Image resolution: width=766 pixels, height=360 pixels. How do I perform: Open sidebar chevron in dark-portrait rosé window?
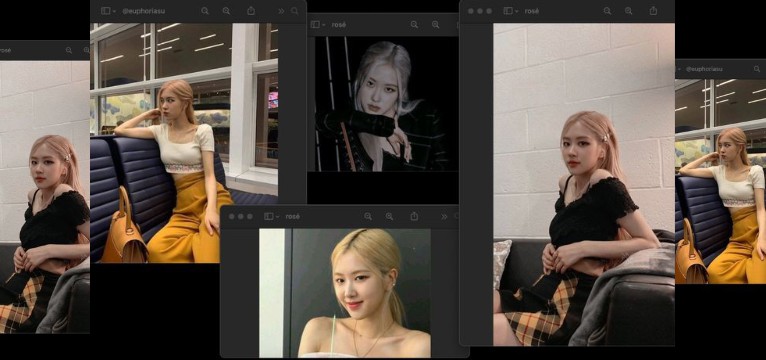point(324,25)
